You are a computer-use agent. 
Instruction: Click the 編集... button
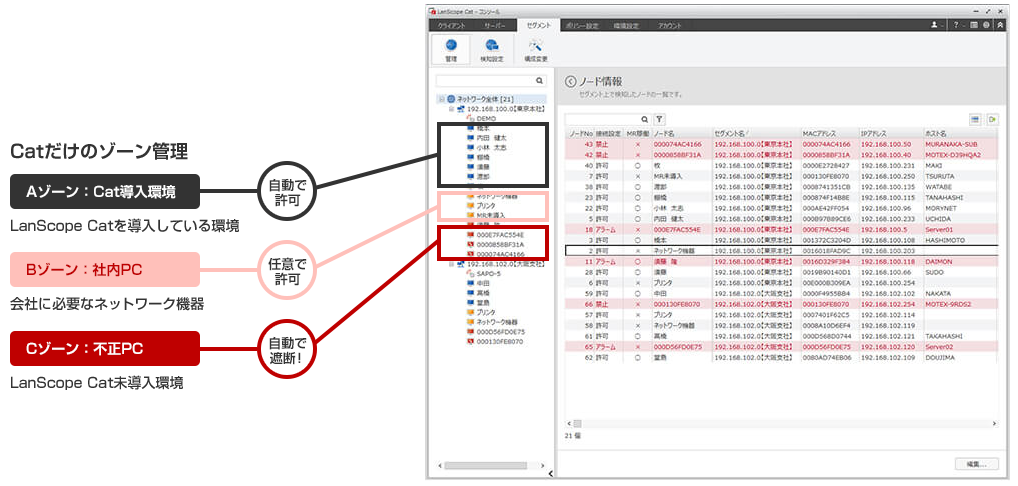(976, 463)
